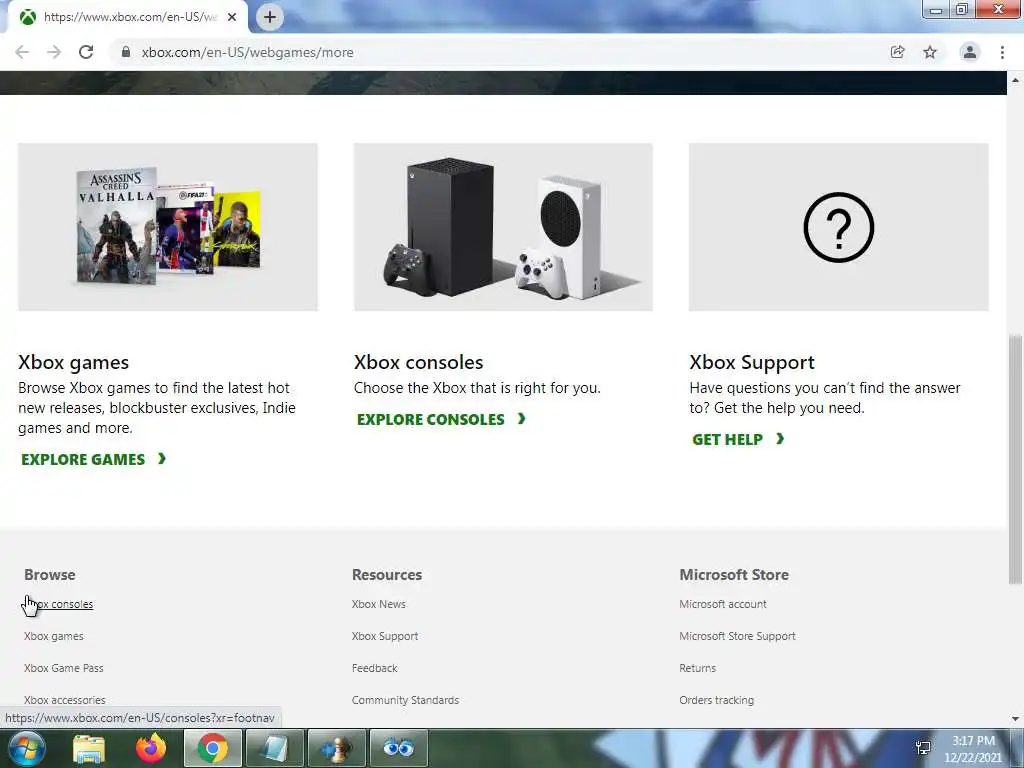Reload the Xbox page
Screen dimensions: 1024x768
86,52
